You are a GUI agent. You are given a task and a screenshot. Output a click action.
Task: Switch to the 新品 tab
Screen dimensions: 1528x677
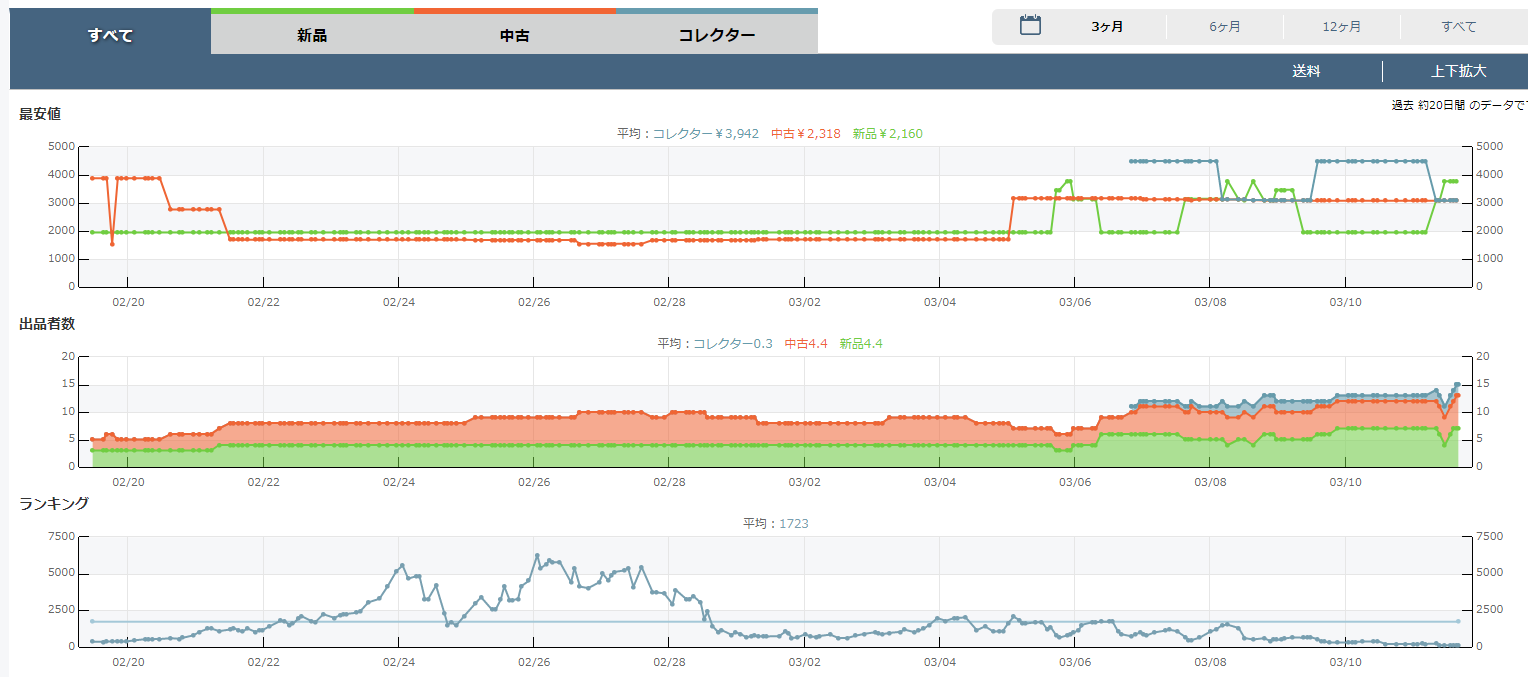312,35
